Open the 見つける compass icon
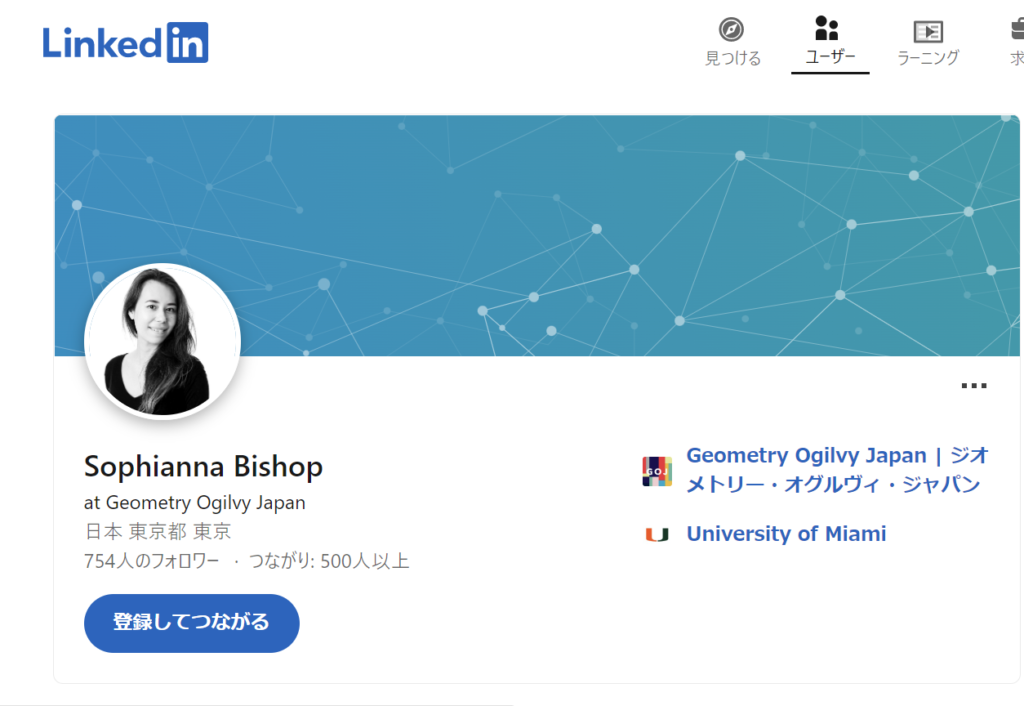Screen dimensions: 1024x706 coord(731,29)
